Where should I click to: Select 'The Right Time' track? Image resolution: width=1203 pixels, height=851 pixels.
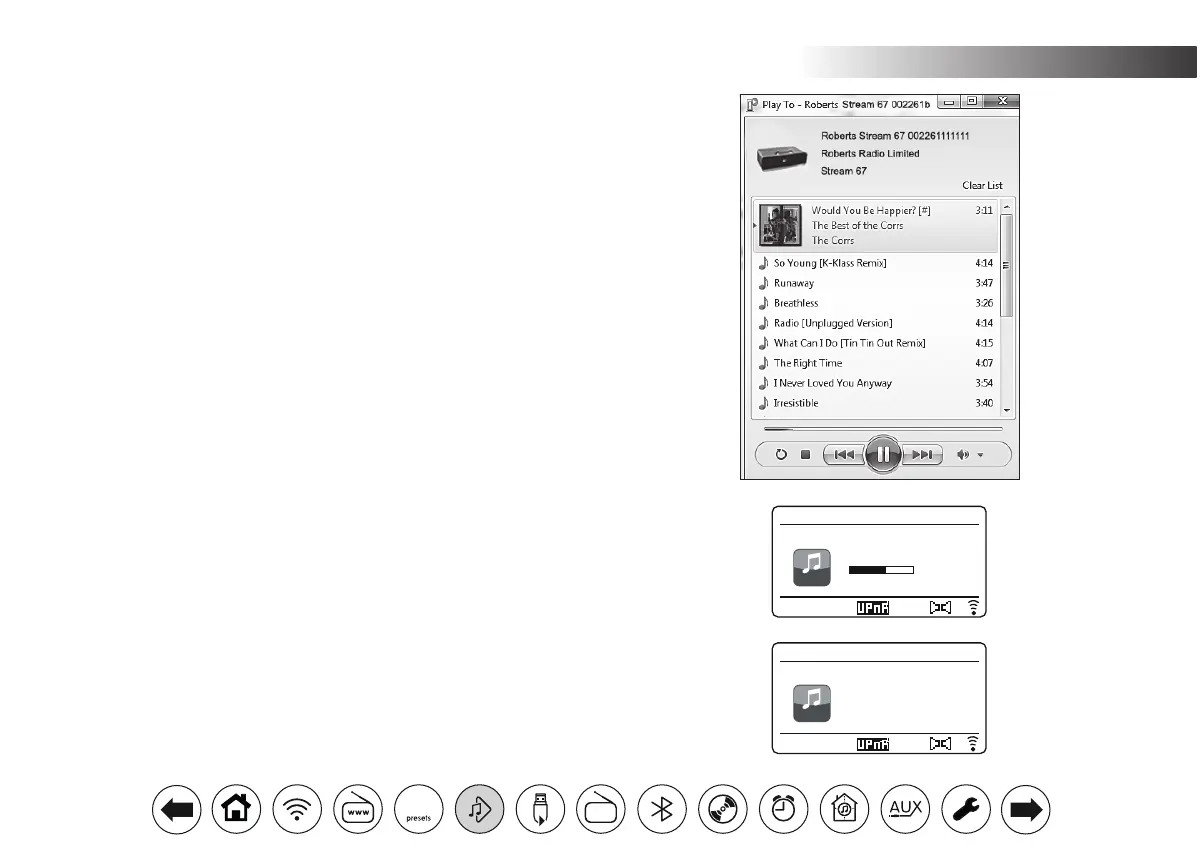point(808,363)
